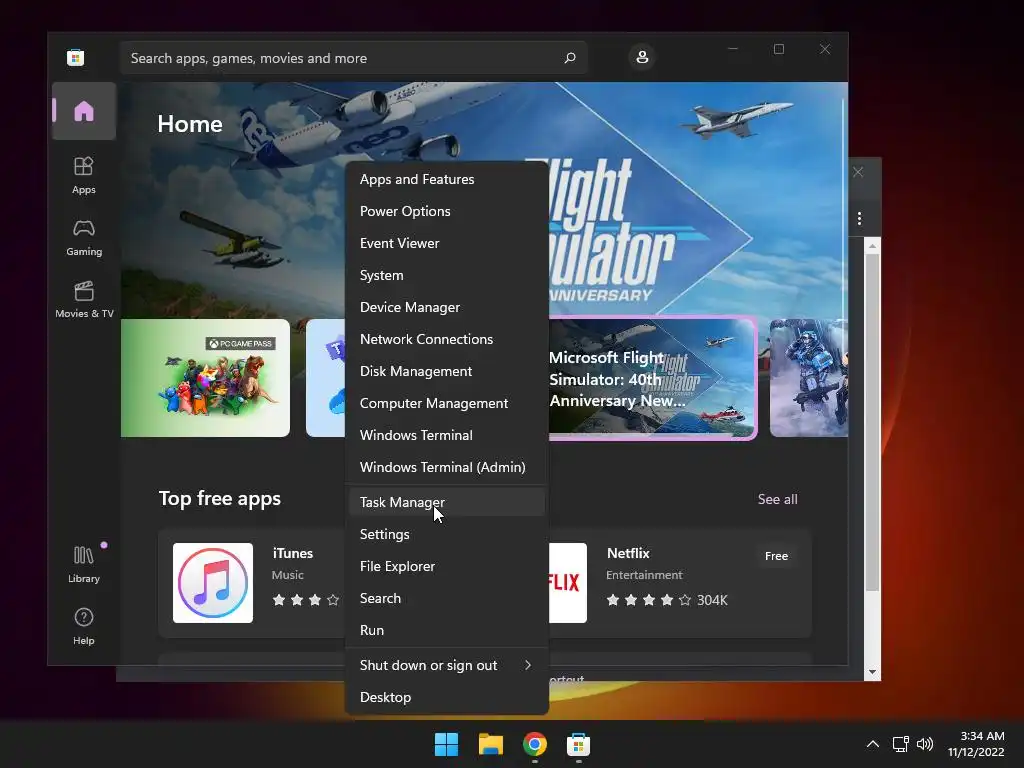Click the Store search input field
The width and height of the screenshot is (1024, 768).
[353, 57]
